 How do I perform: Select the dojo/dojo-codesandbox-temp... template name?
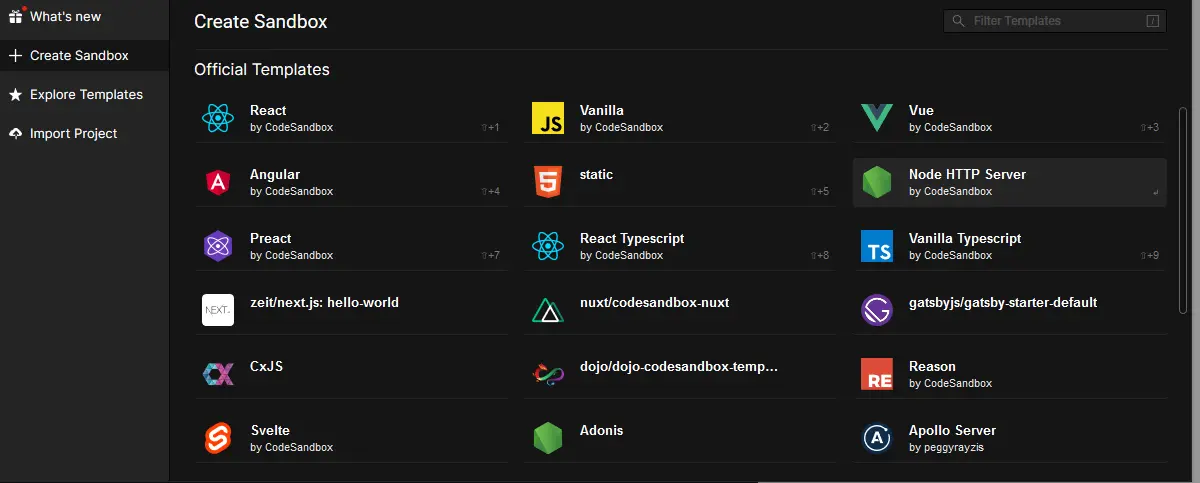click(679, 367)
